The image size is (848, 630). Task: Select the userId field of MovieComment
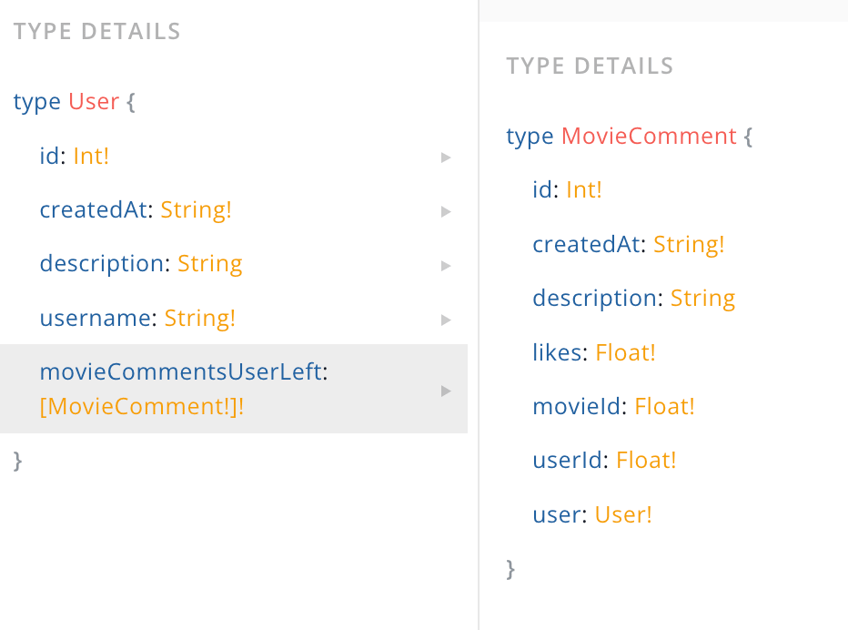pos(560,460)
